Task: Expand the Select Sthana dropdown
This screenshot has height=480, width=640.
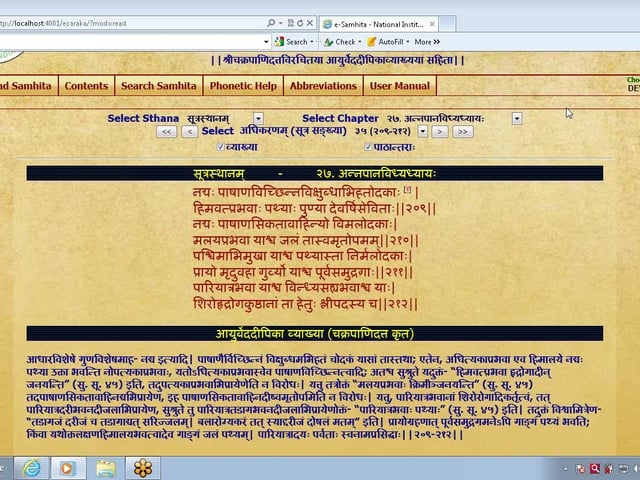Action: (256, 118)
